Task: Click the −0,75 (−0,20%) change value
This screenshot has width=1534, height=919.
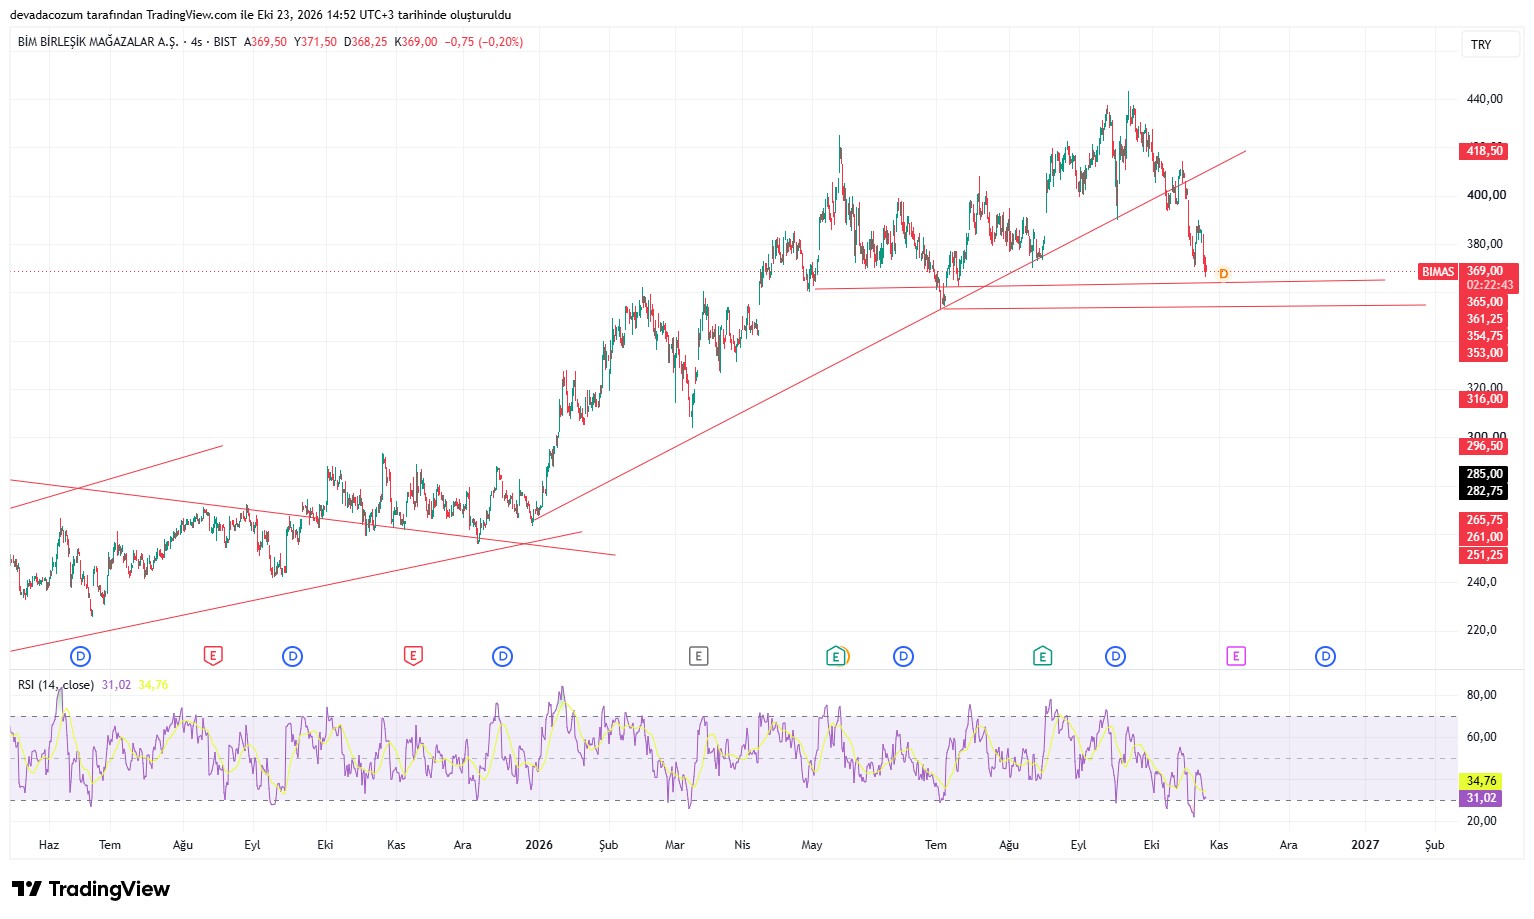Action: click(x=484, y=42)
